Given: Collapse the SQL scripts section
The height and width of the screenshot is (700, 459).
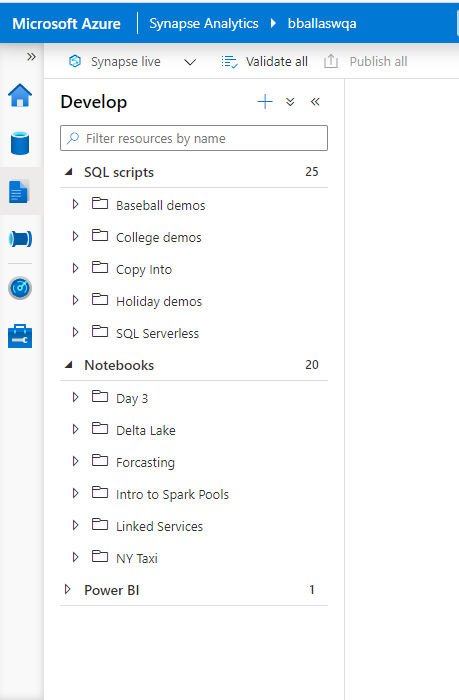Looking at the screenshot, I should click(x=69, y=172).
